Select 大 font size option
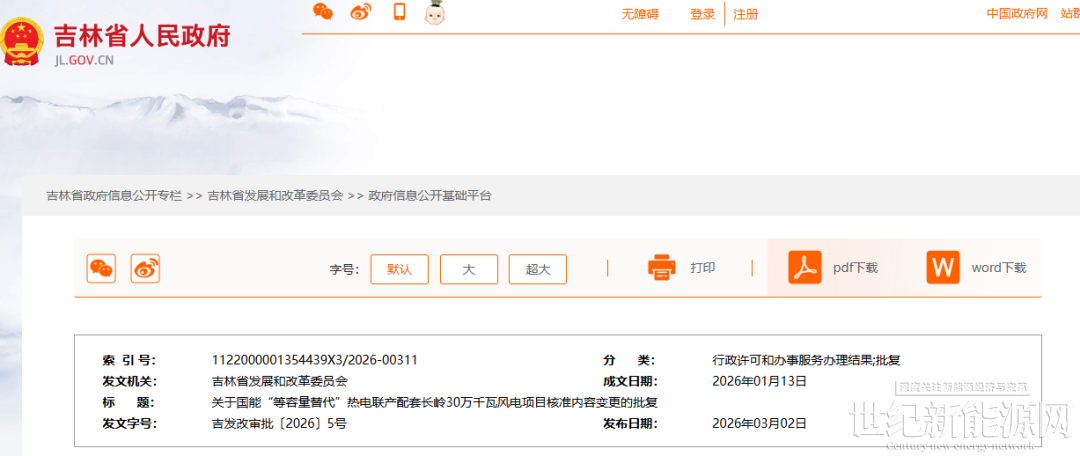This screenshot has height=456, width=1080. click(x=468, y=269)
